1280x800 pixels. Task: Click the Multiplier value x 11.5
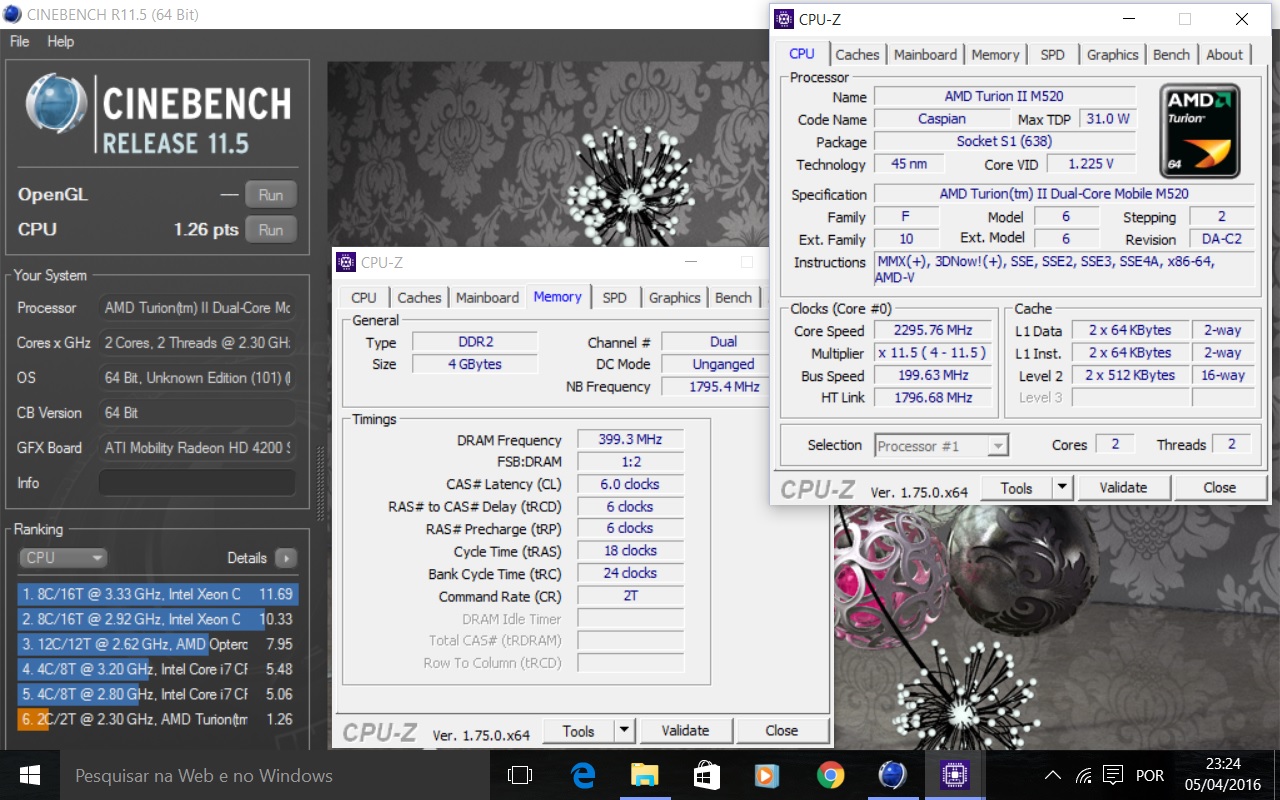[x=931, y=353]
